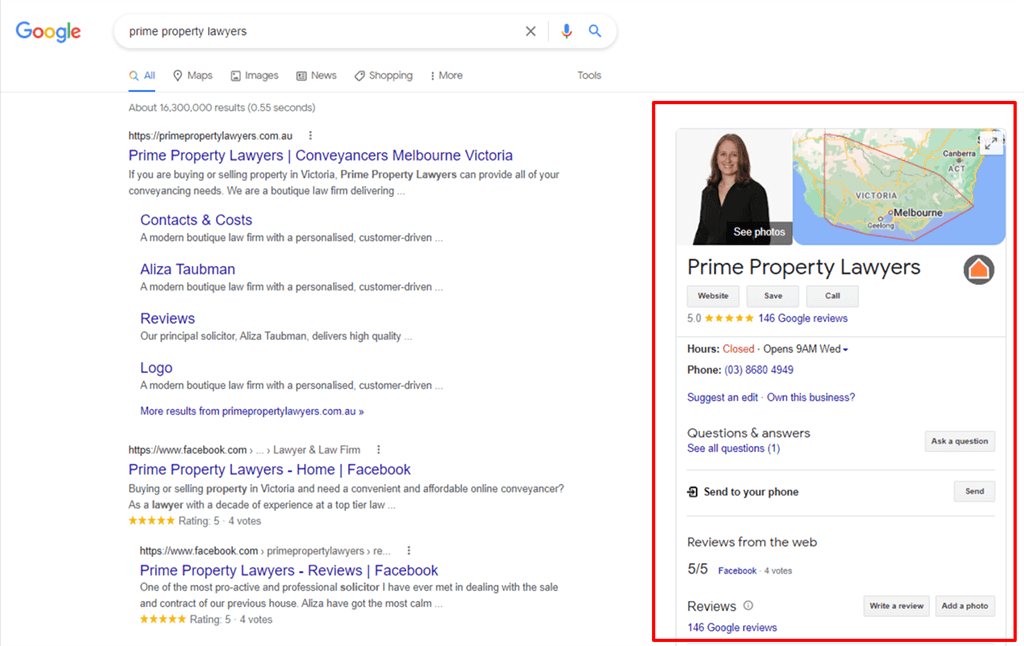Open options for the Facebook Lawyer & Law Firm result
Image resolution: width=1024 pixels, height=646 pixels.
(x=378, y=449)
